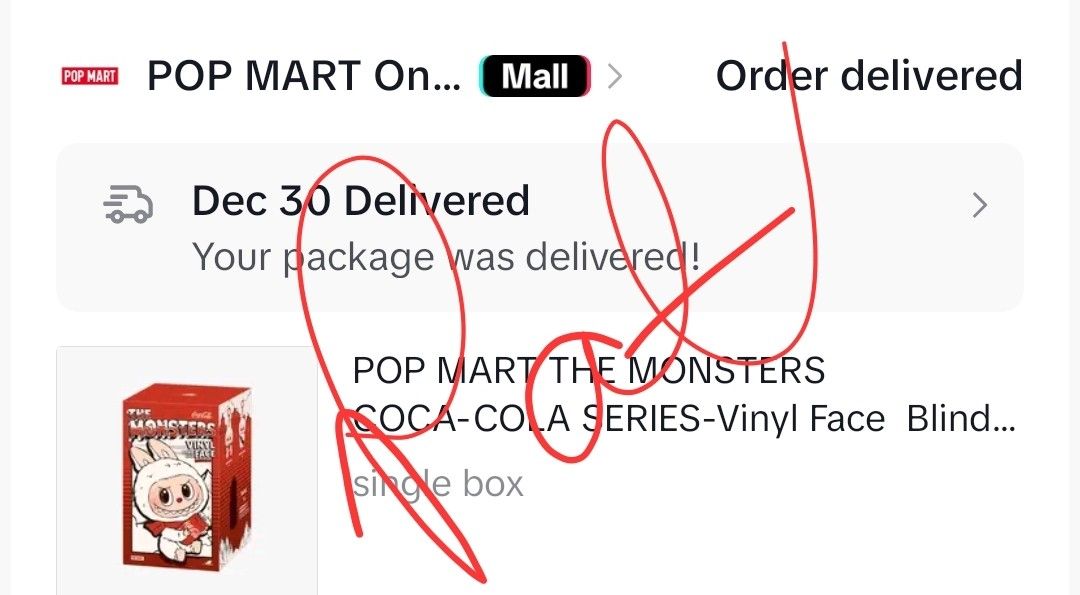The image size is (1080, 595).
Task: Tap the word Delivered in tracking card
Action: [x=437, y=201]
